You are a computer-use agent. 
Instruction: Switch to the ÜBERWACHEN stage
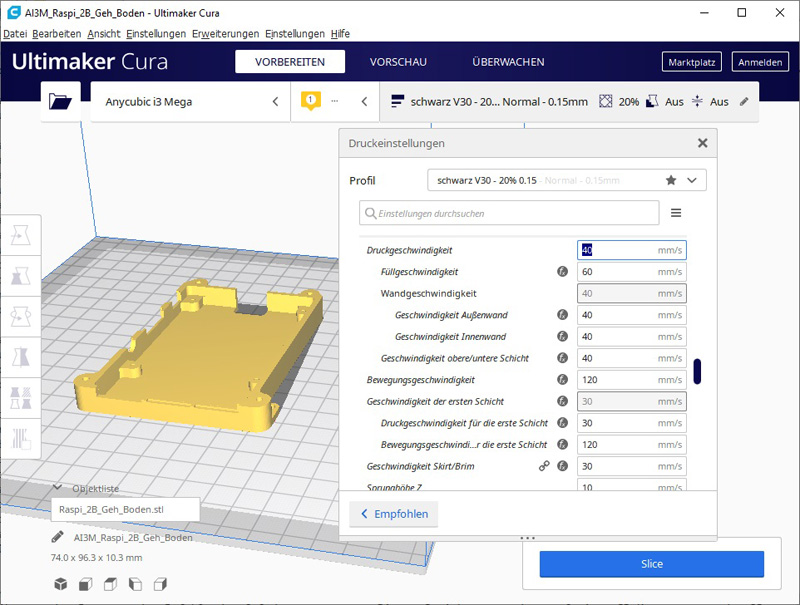click(x=508, y=62)
